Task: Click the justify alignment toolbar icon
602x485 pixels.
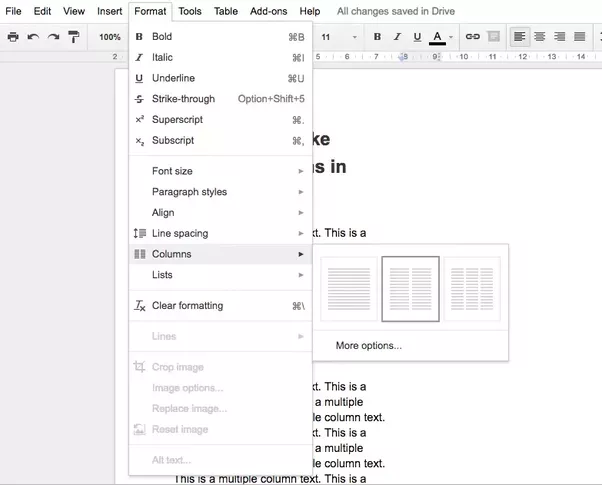Action: (580, 37)
